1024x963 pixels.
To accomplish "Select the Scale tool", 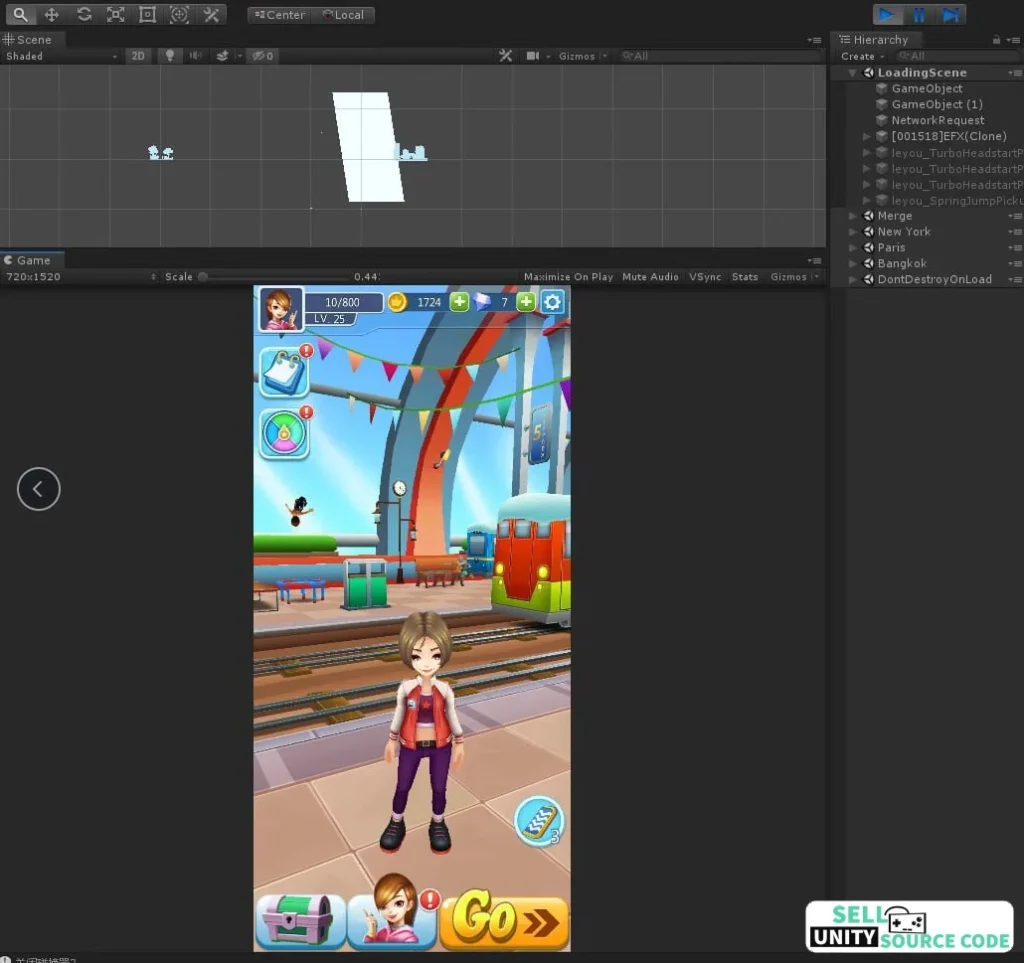I will pos(116,15).
